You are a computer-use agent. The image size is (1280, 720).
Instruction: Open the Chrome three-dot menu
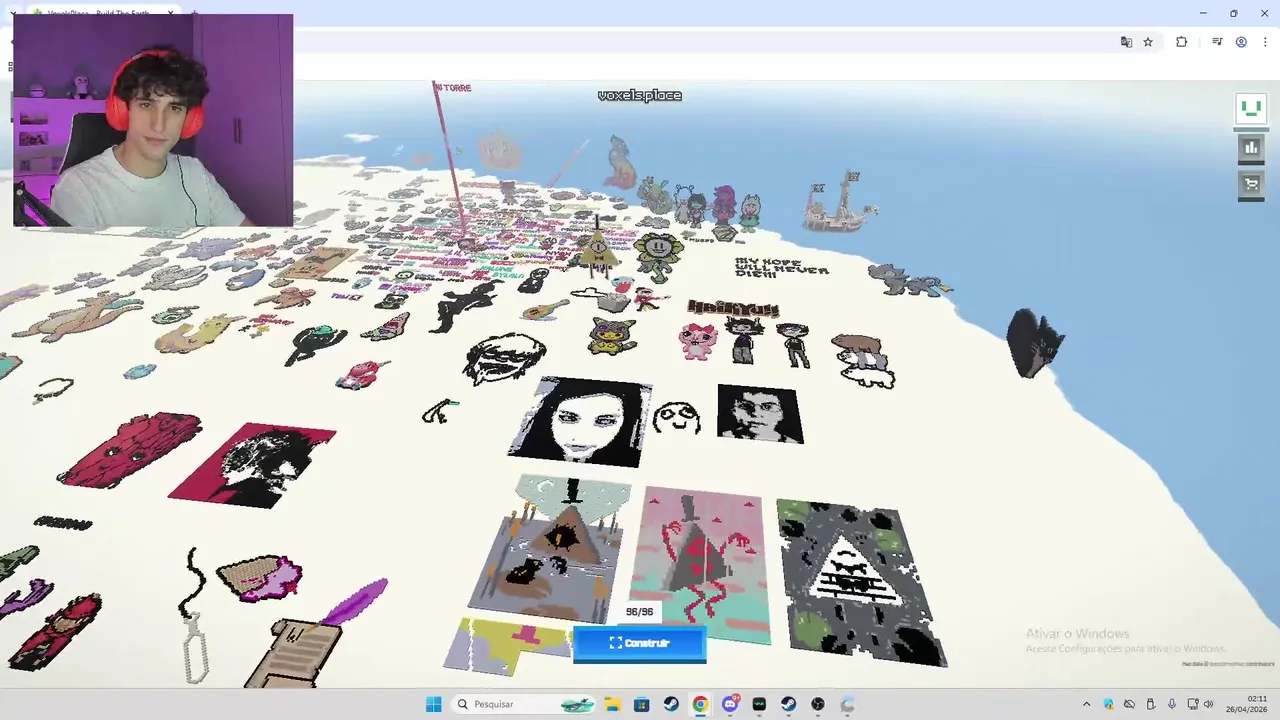click(x=1265, y=42)
